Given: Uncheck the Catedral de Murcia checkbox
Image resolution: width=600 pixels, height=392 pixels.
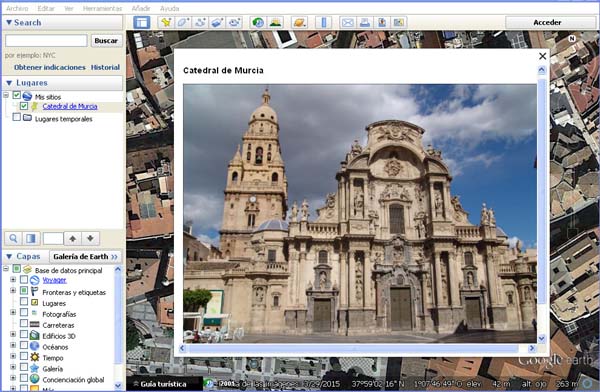Looking at the screenshot, I should (24, 106).
